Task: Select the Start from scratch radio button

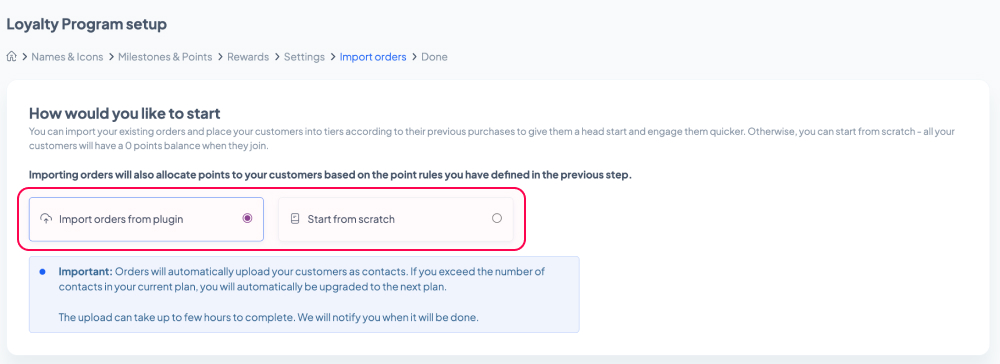Action: click(x=497, y=218)
